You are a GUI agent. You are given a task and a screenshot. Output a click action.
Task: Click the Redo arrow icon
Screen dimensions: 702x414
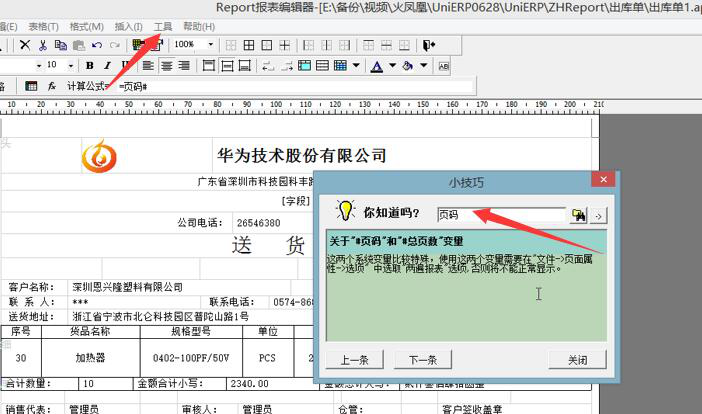pyautogui.click(x=115, y=45)
